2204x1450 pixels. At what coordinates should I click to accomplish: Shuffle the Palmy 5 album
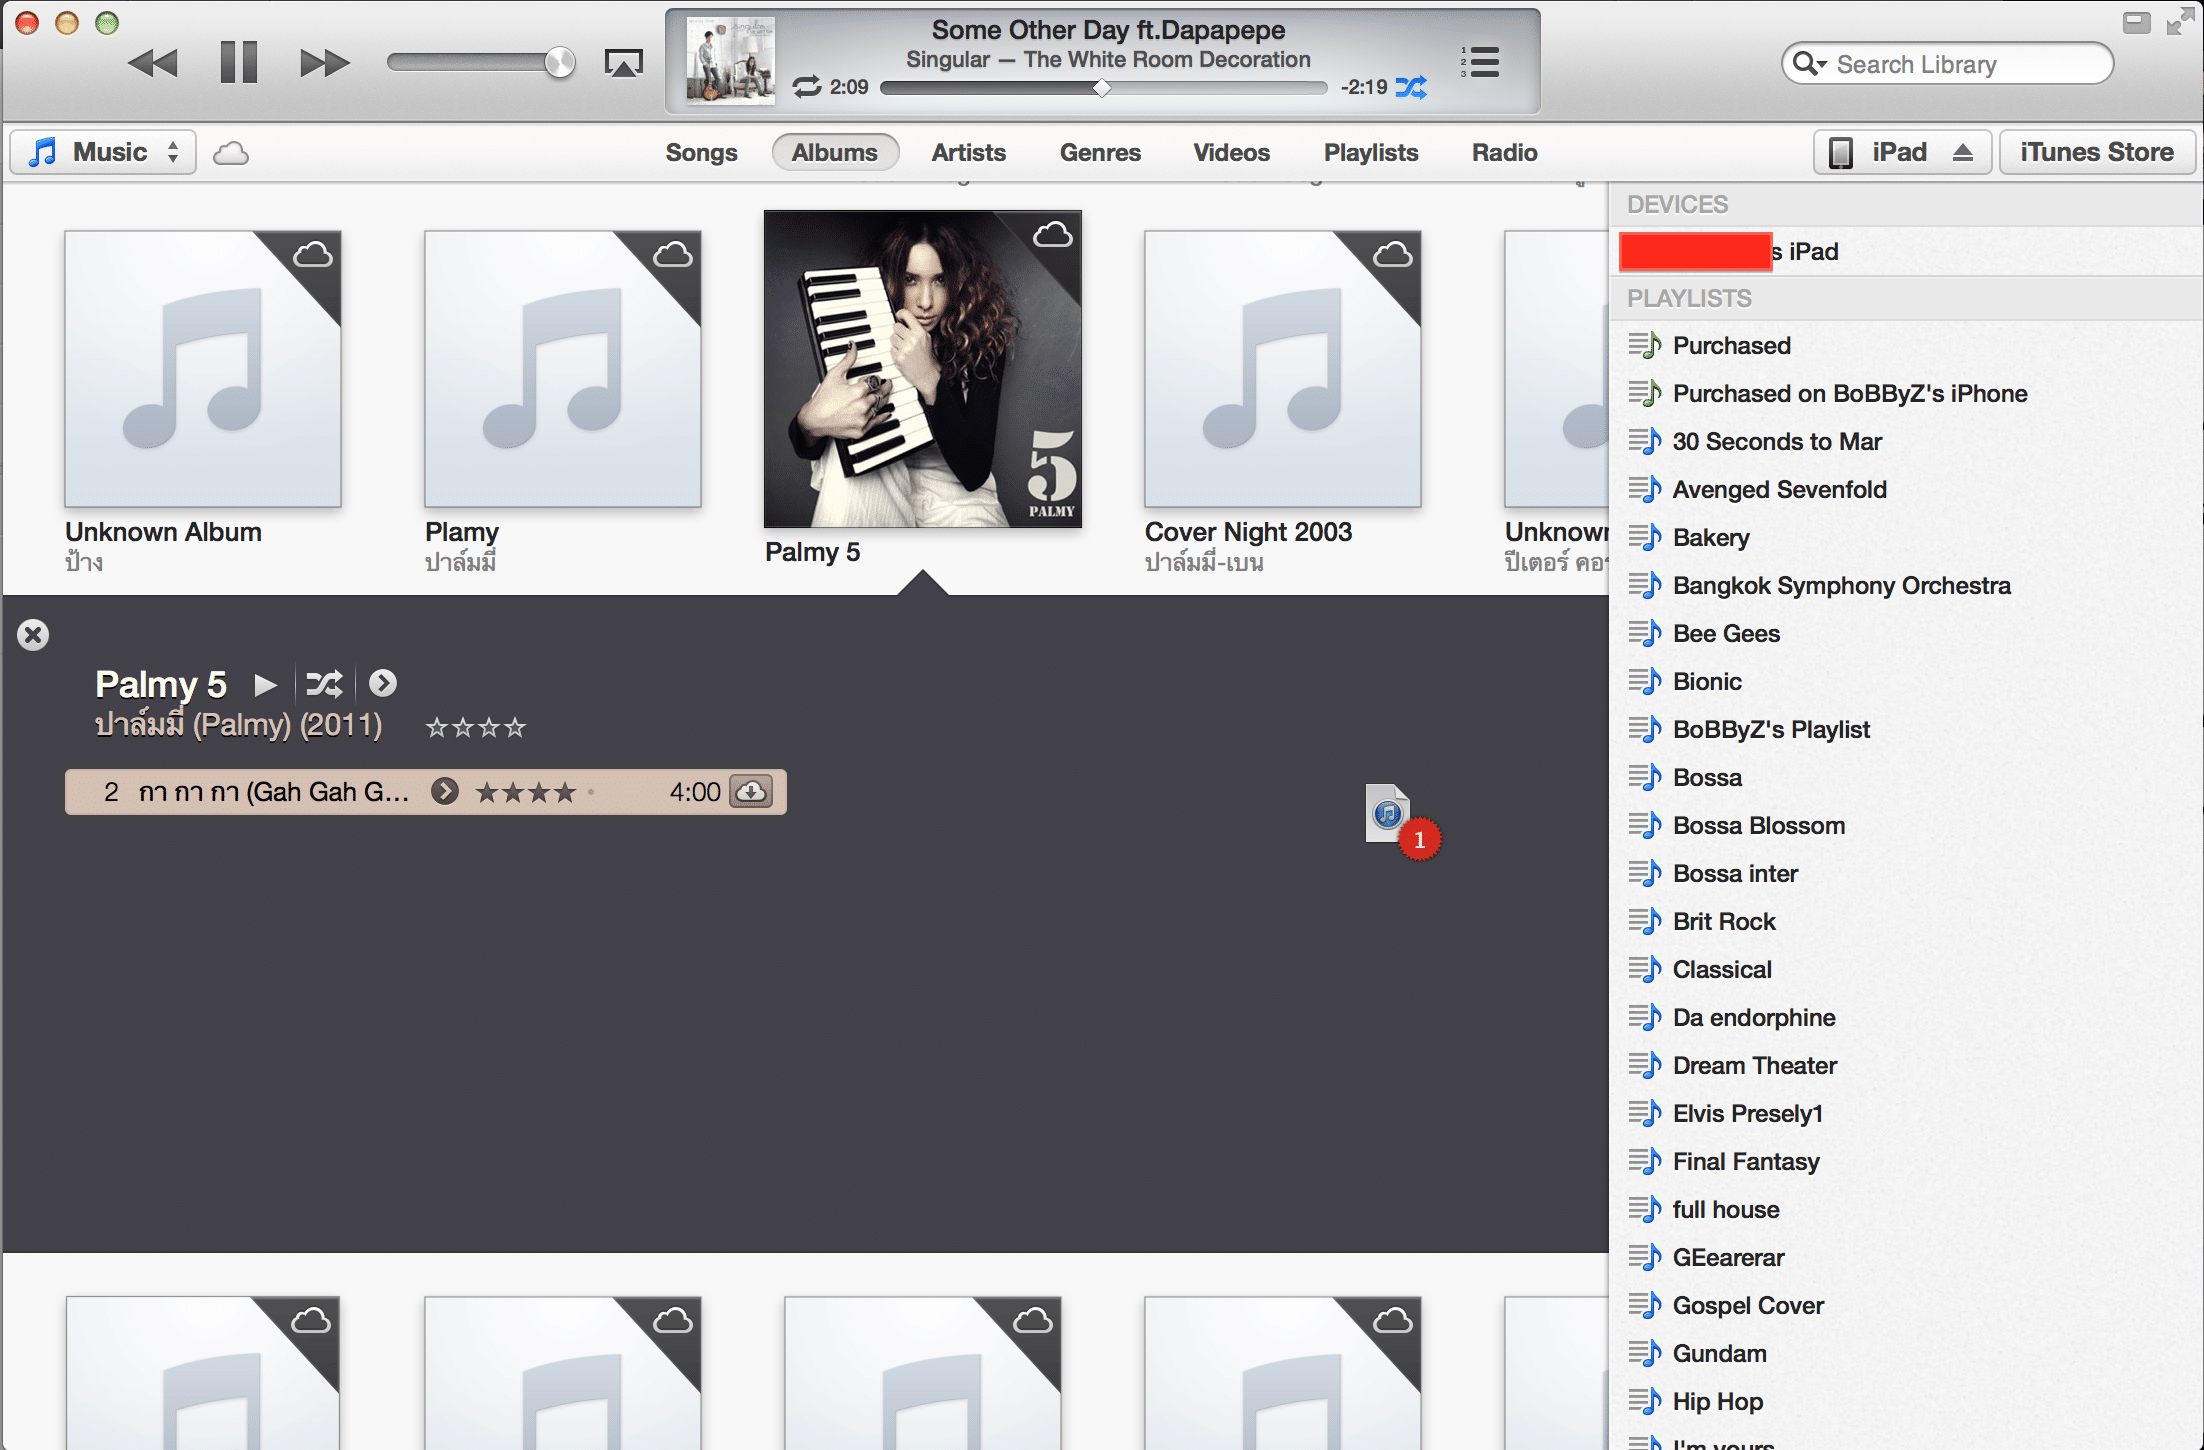[x=324, y=684]
